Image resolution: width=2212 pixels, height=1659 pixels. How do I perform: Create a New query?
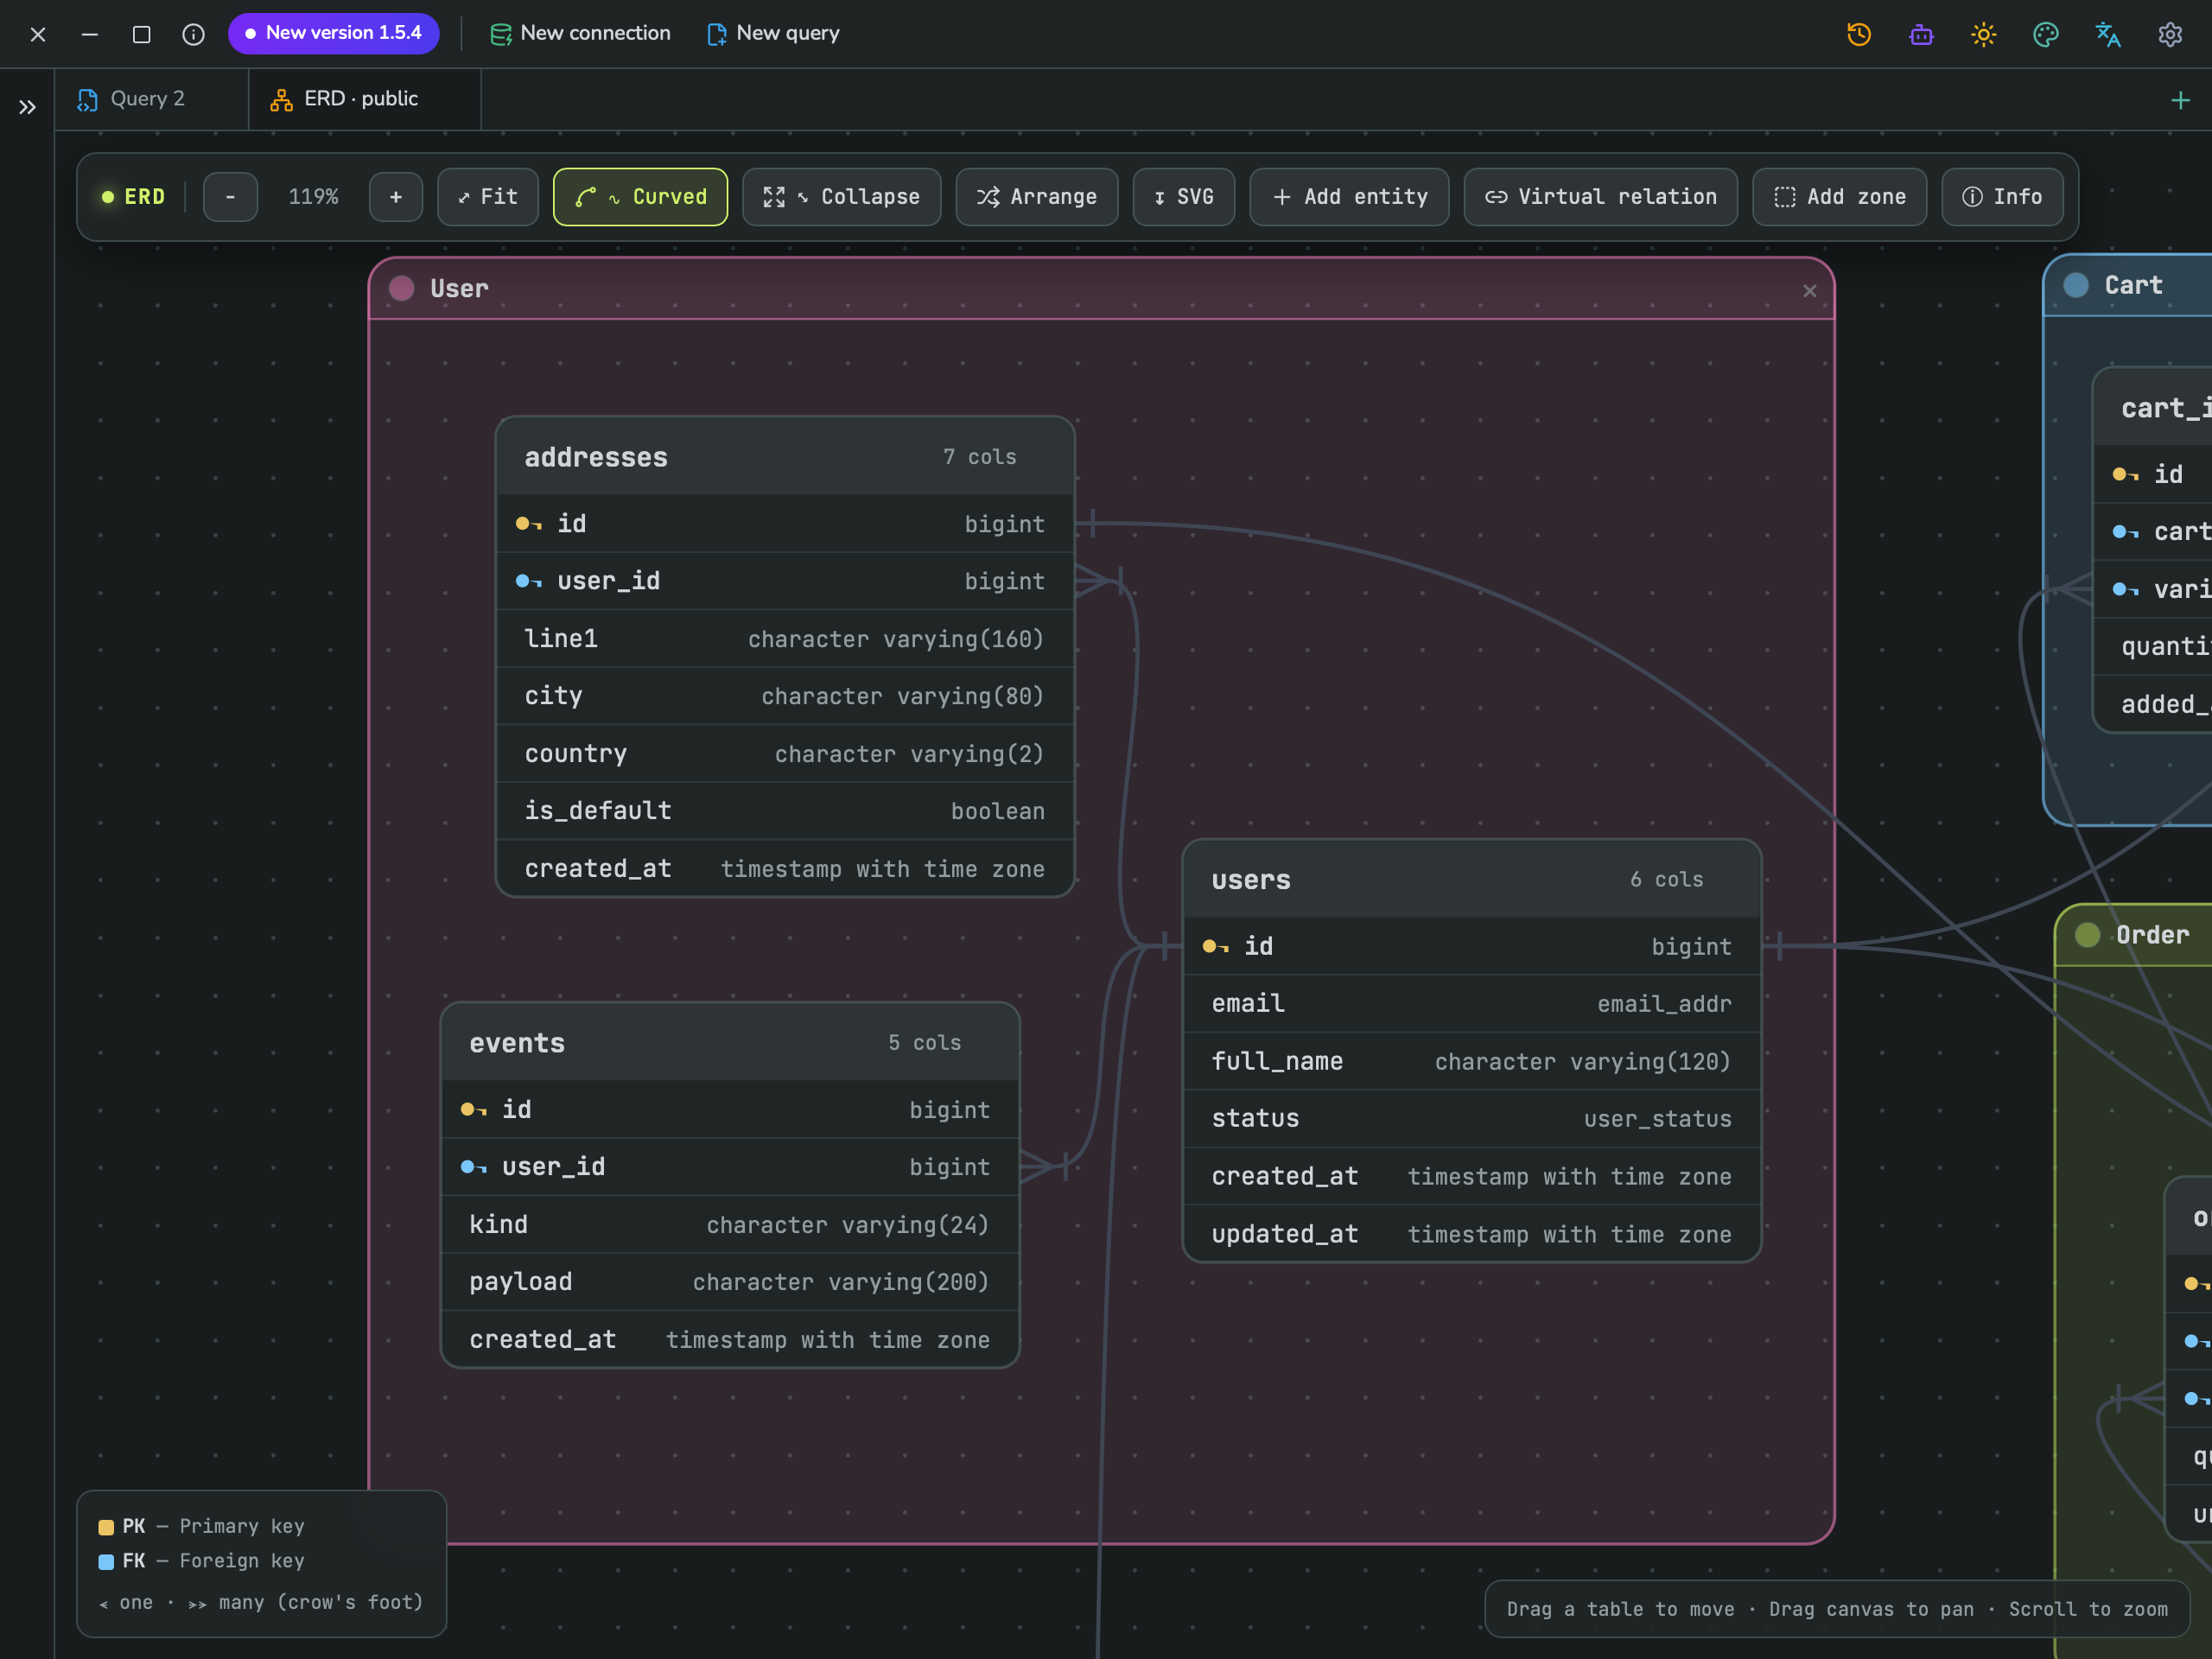click(773, 33)
